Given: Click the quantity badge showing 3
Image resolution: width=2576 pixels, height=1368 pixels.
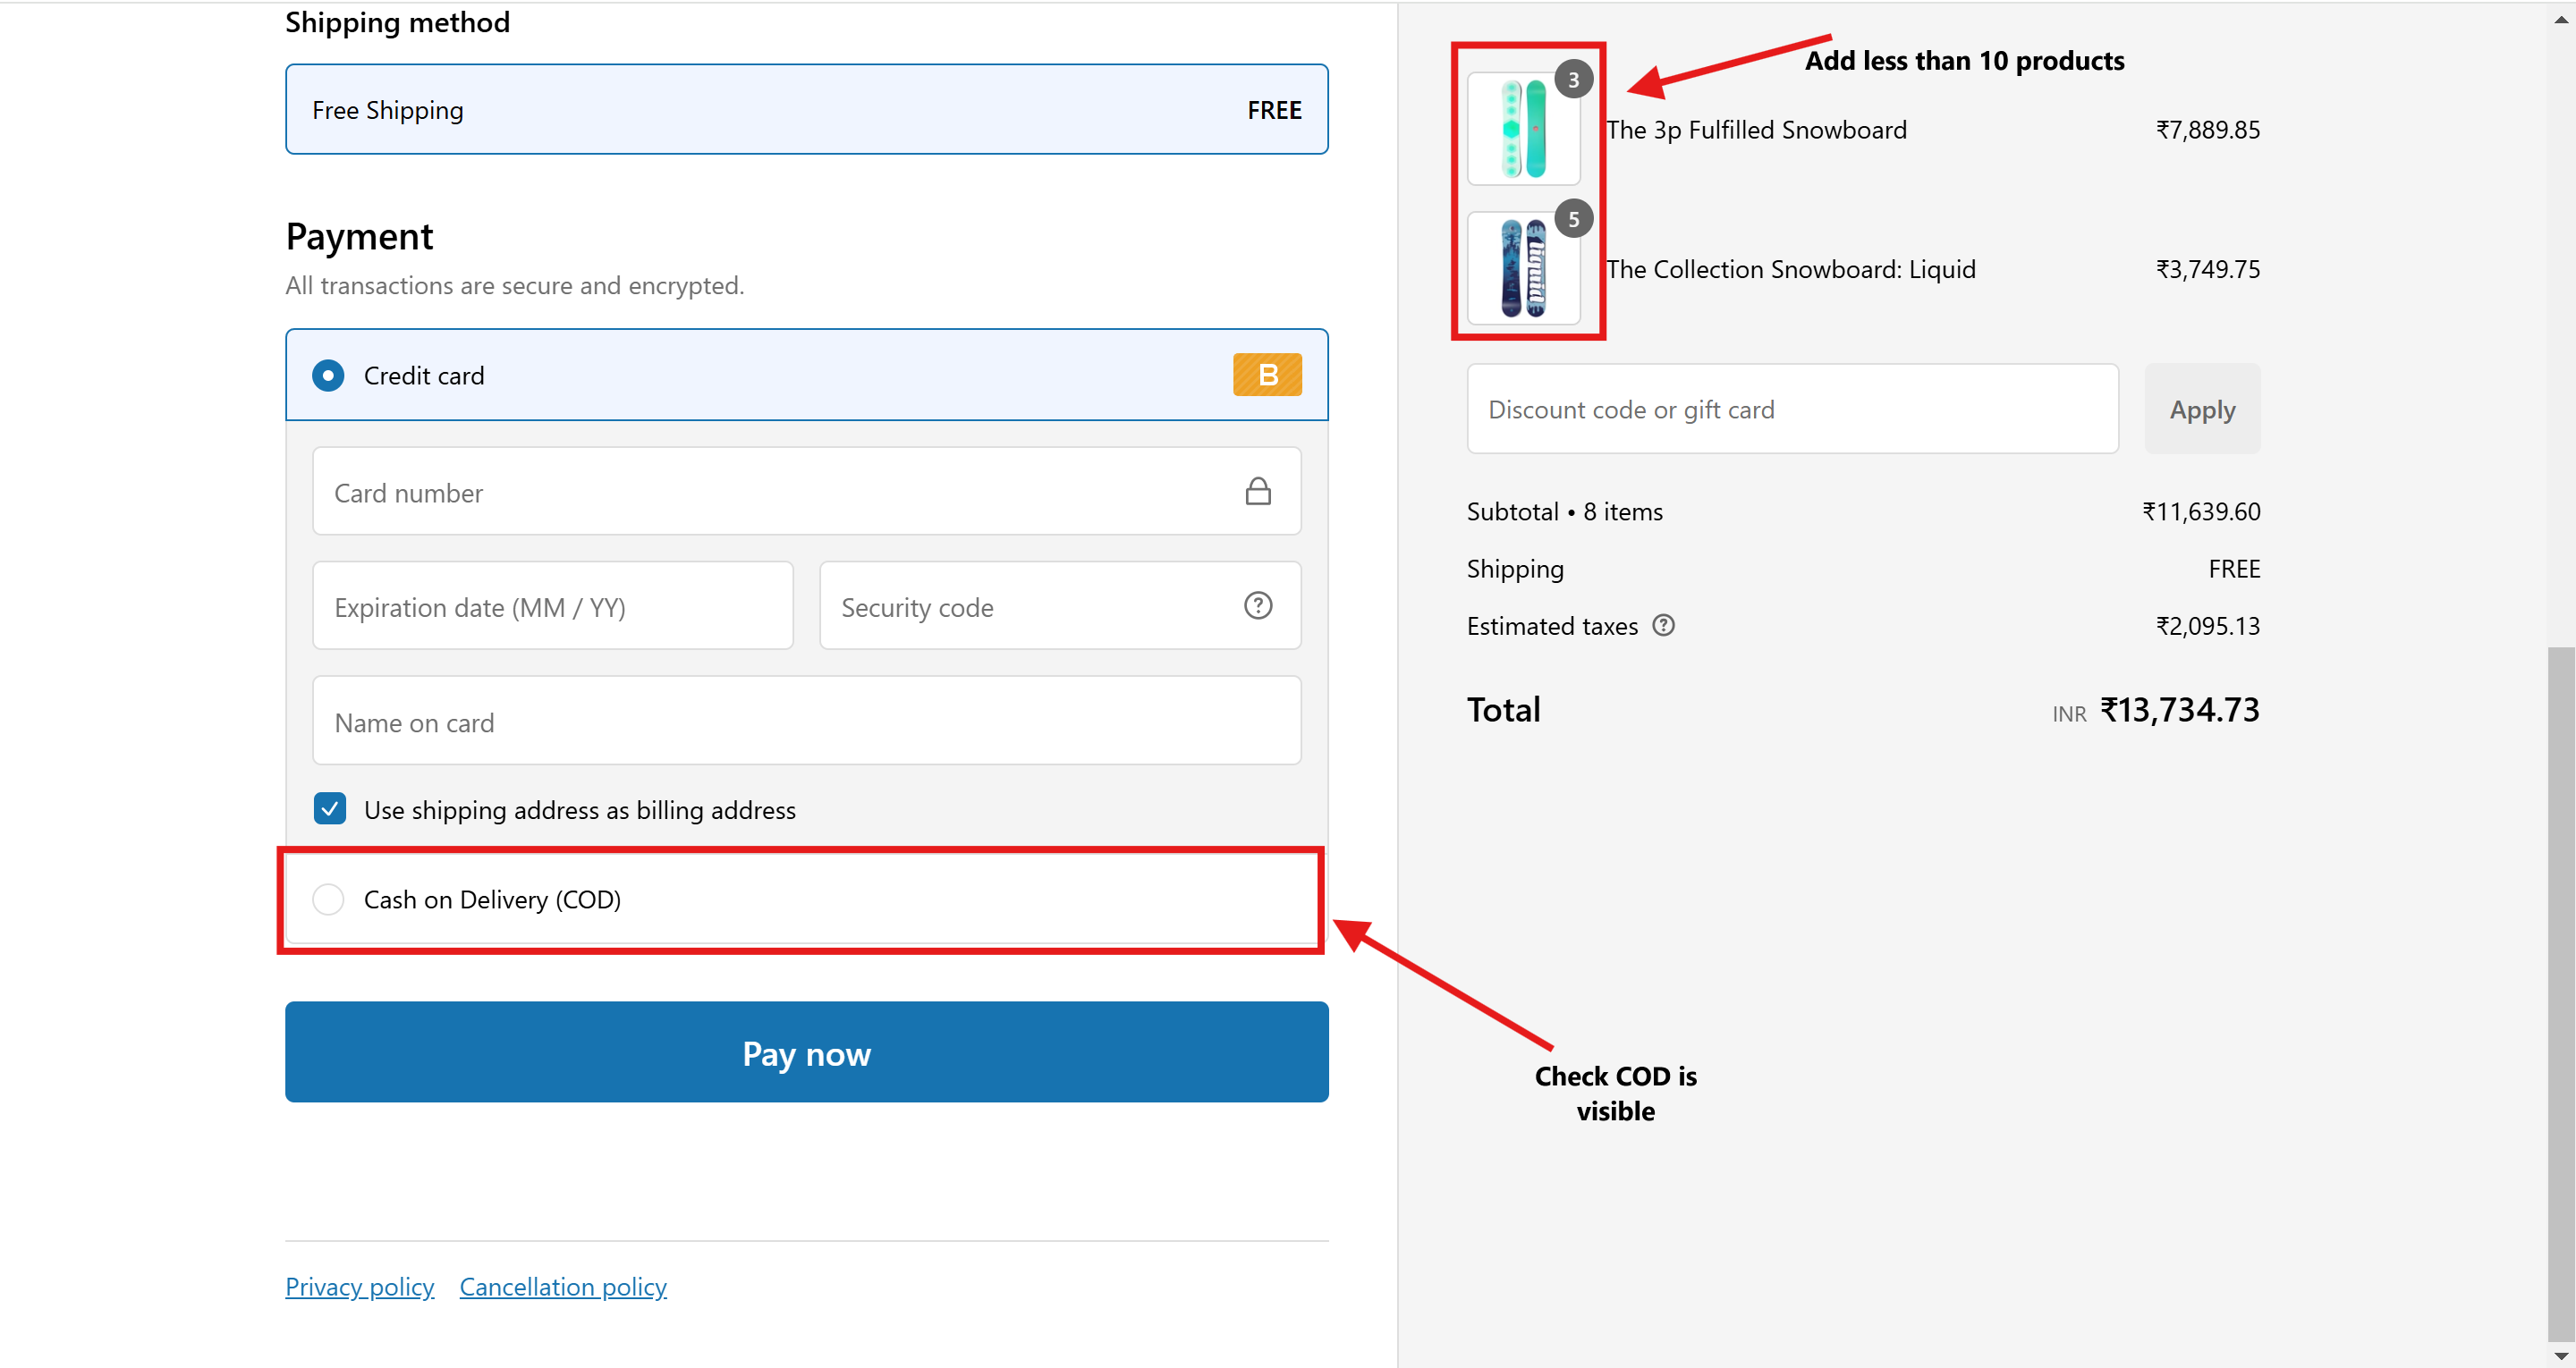Looking at the screenshot, I should (1572, 79).
